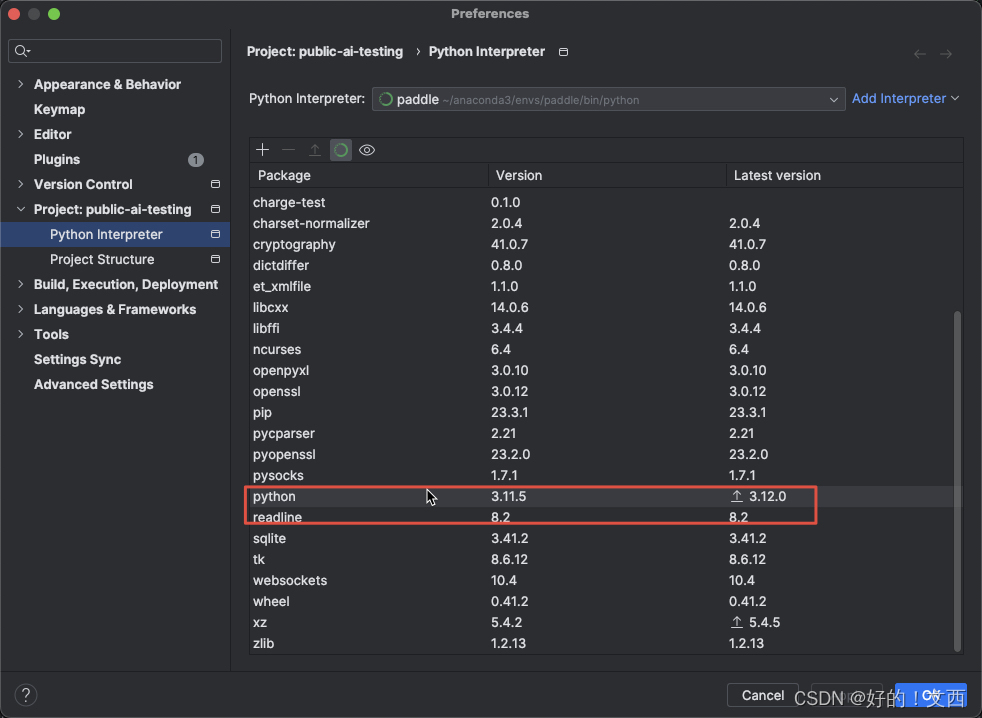The image size is (982, 718).
Task: Open the Plugins settings page
Action: (x=56, y=159)
